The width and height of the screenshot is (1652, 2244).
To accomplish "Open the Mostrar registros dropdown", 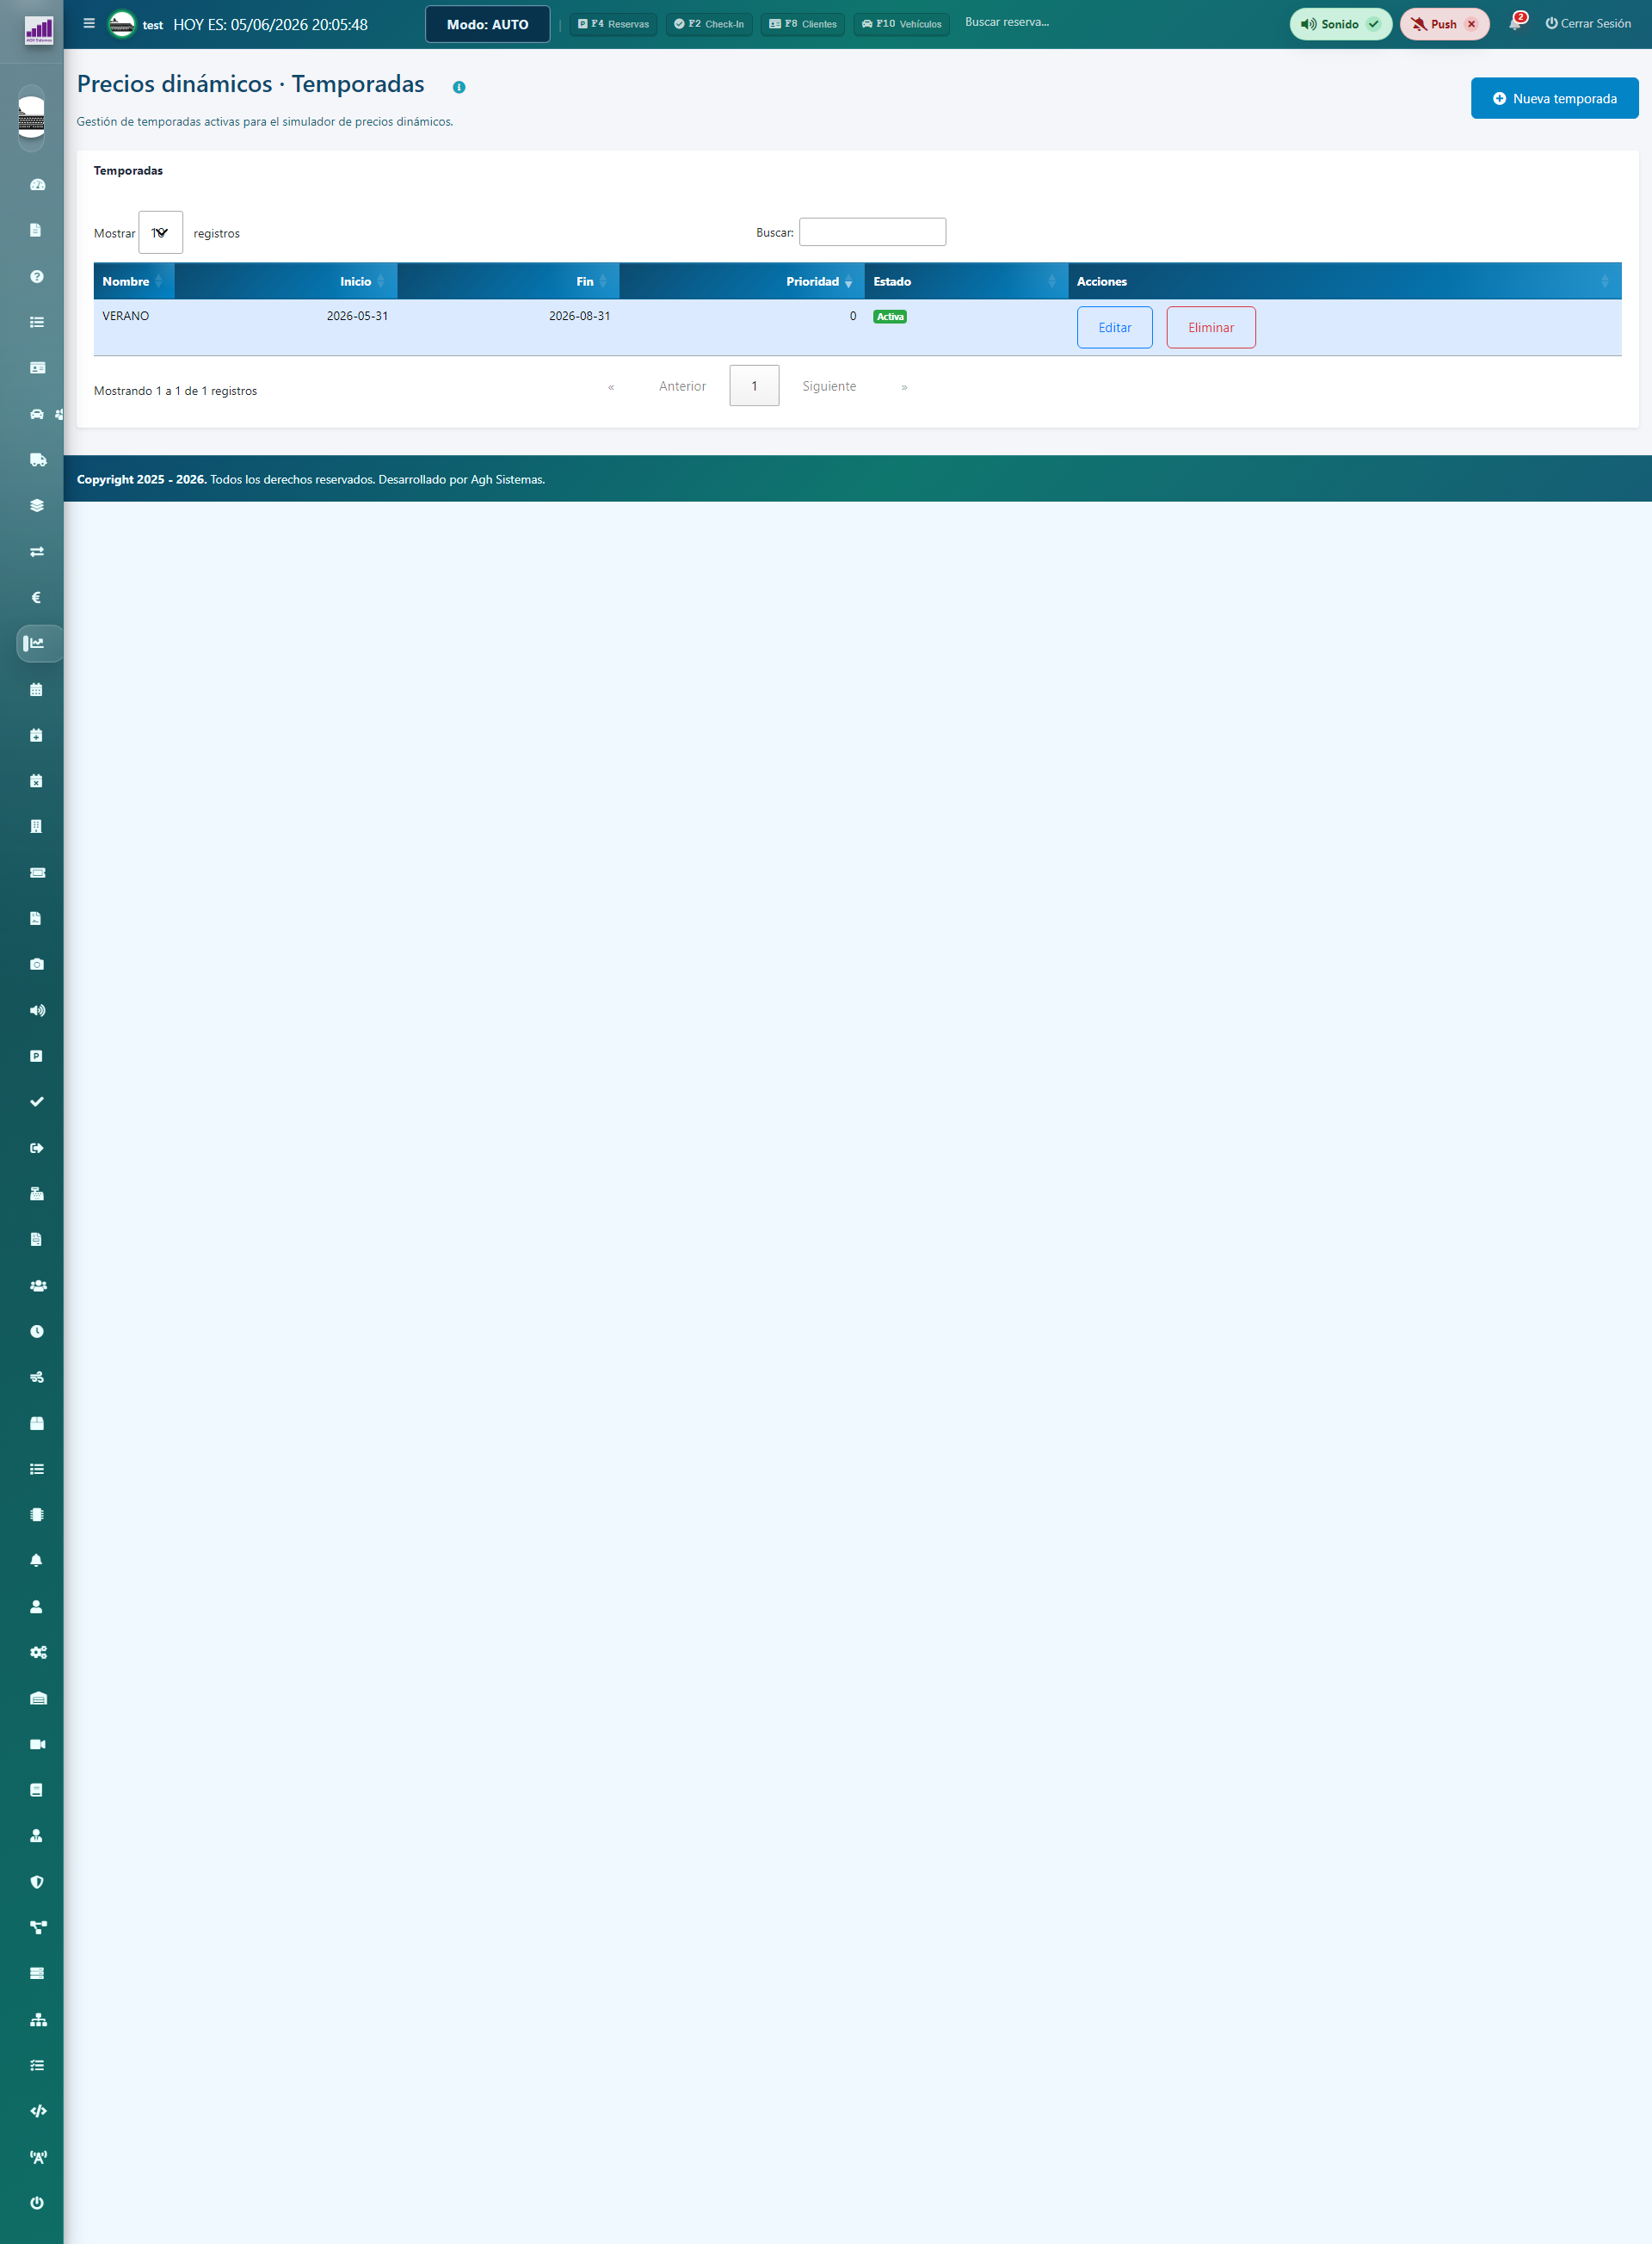I will 160,232.
